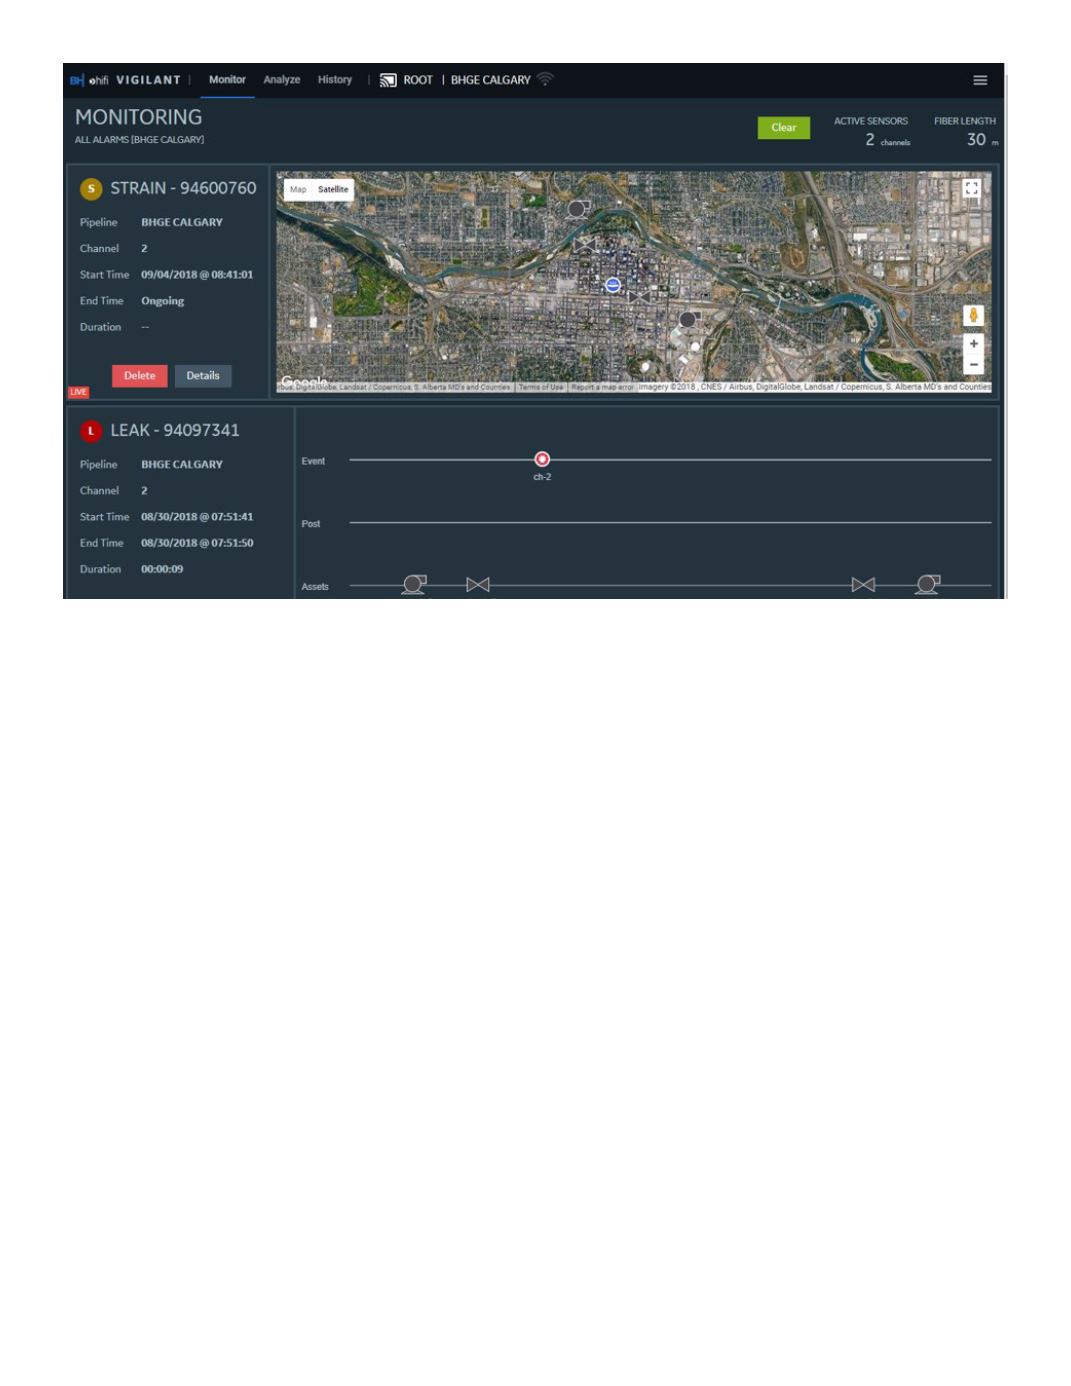
Task: Click the green Clear button
Action: (784, 128)
